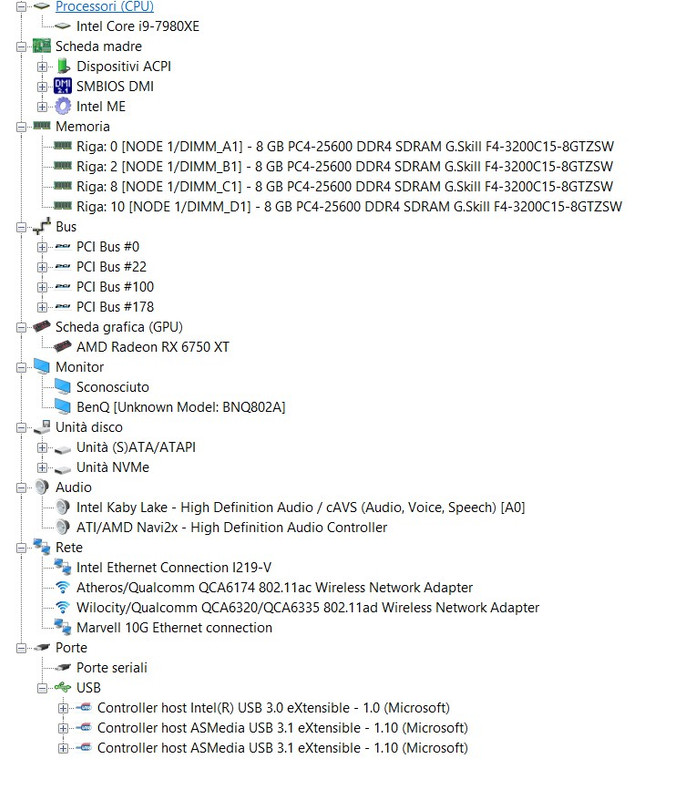Click the blue DMI icon
Viewport: 675px width, 800px height.
pos(63,86)
